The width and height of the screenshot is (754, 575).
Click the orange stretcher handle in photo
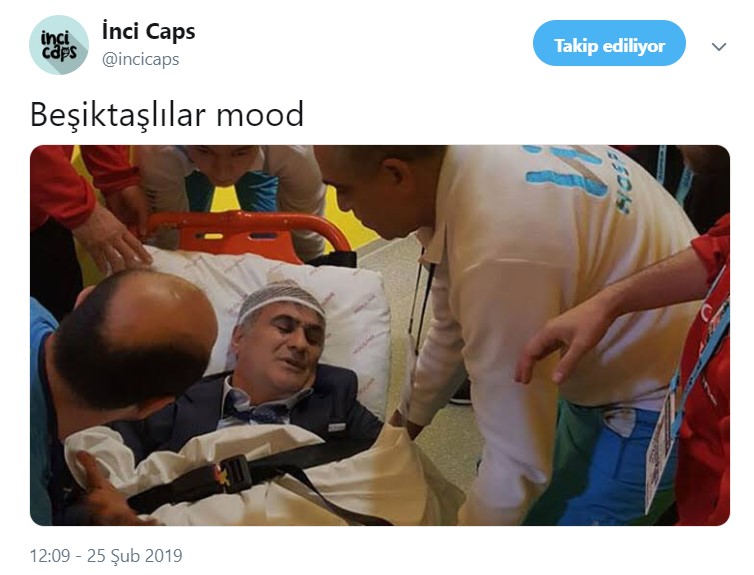click(x=250, y=232)
